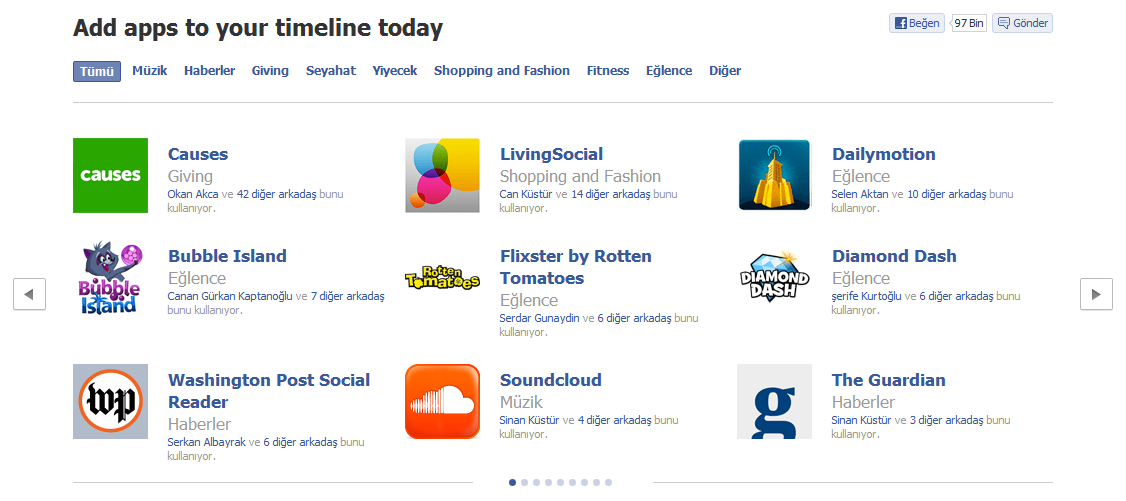Select the Fitness category tab
This screenshot has width=1126, height=501.
click(x=608, y=71)
